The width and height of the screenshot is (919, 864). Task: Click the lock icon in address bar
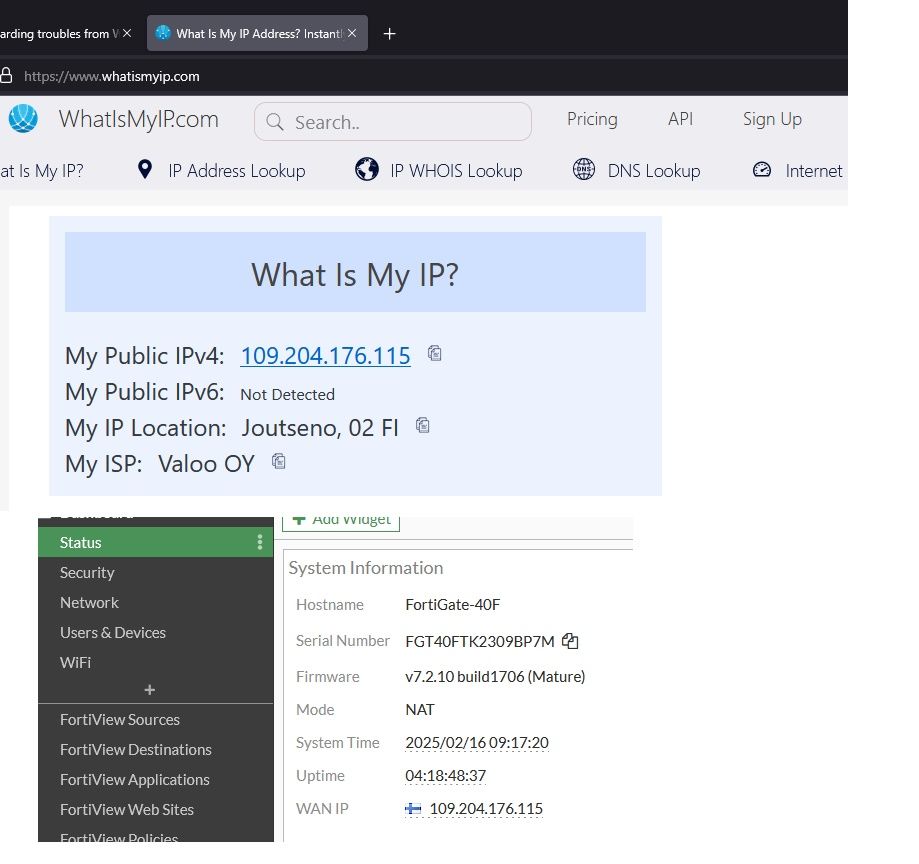pyautogui.click(x=6, y=76)
